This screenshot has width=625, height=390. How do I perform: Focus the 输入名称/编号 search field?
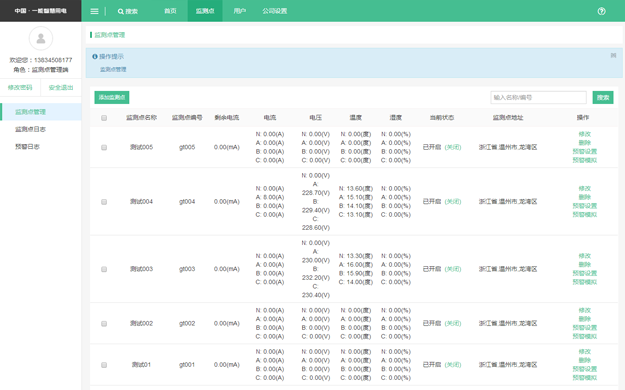click(539, 97)
